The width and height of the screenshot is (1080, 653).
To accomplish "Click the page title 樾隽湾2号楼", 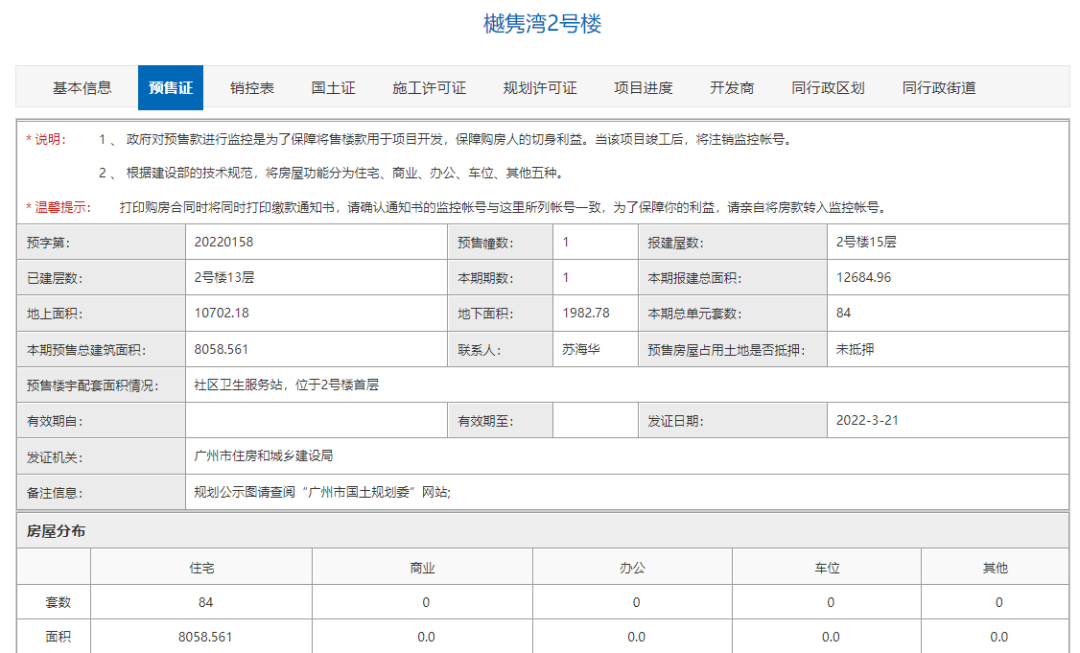I will point(540,26).
